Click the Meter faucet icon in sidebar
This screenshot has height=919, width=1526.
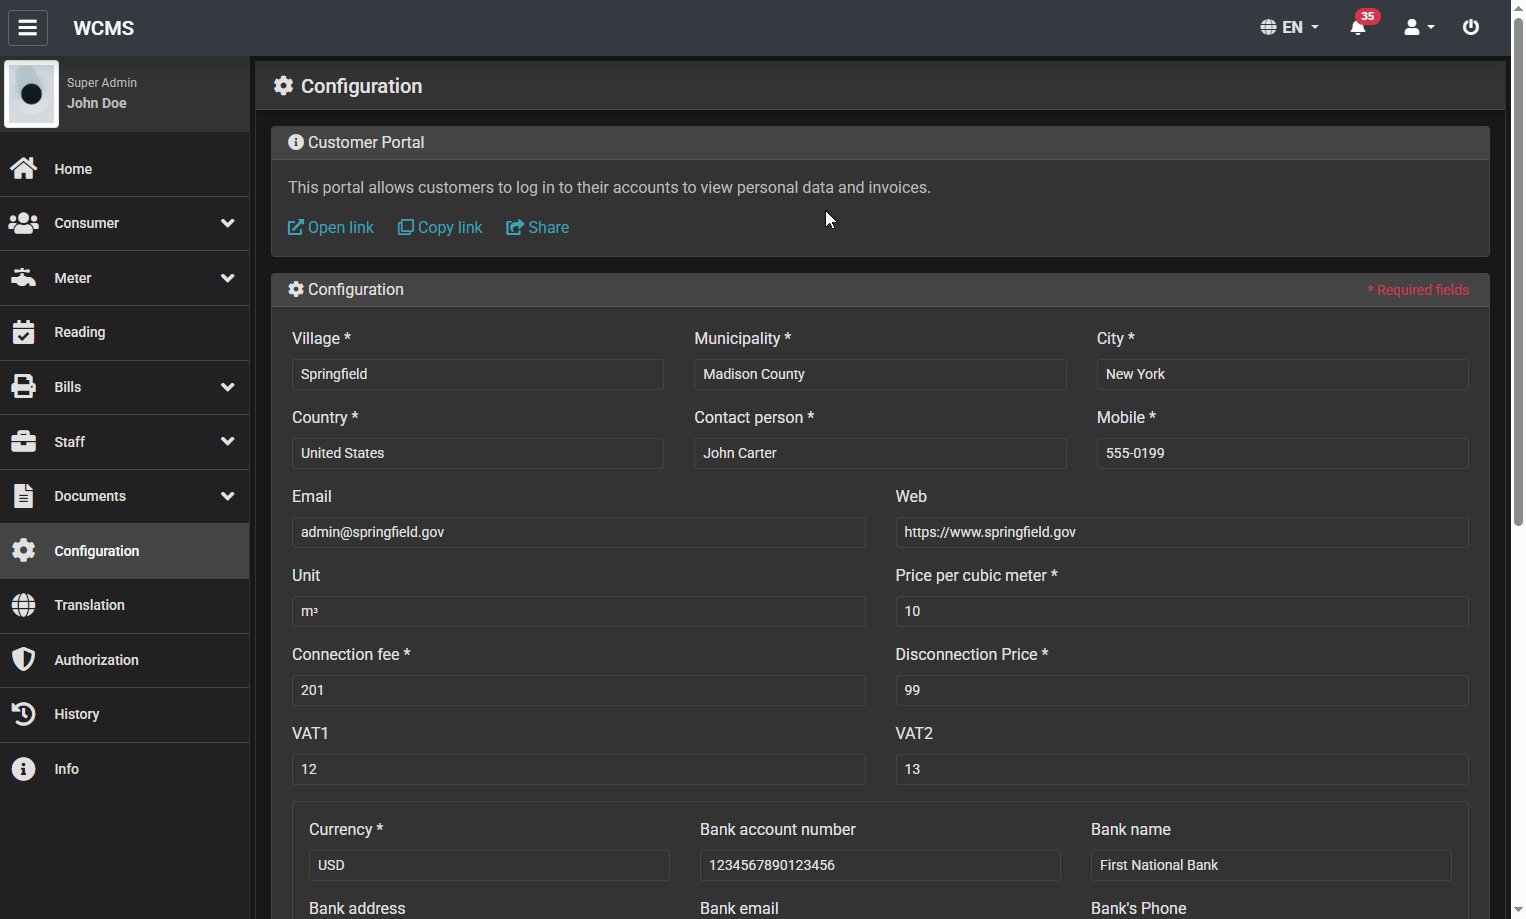[x=24, y=278]
